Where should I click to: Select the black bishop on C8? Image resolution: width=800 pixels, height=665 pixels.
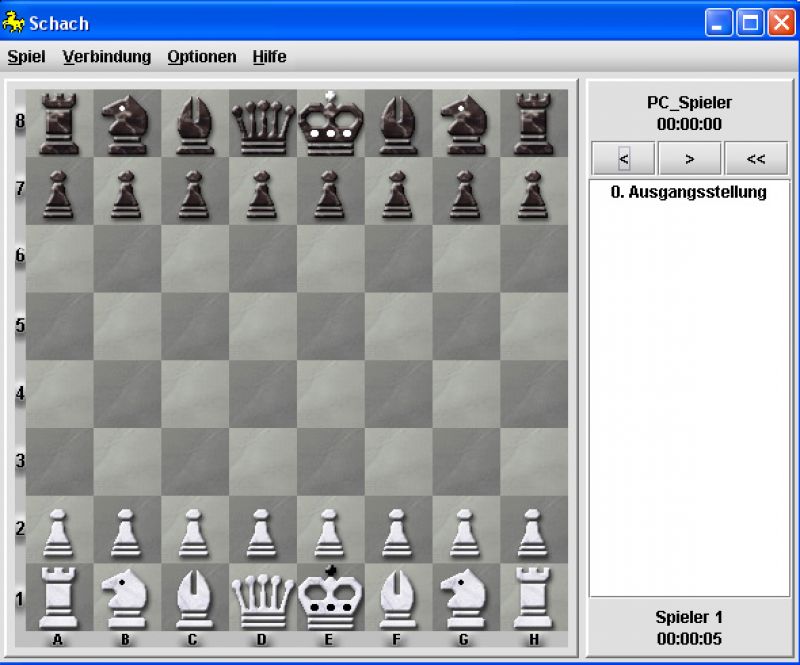click(x=195, y=126)
